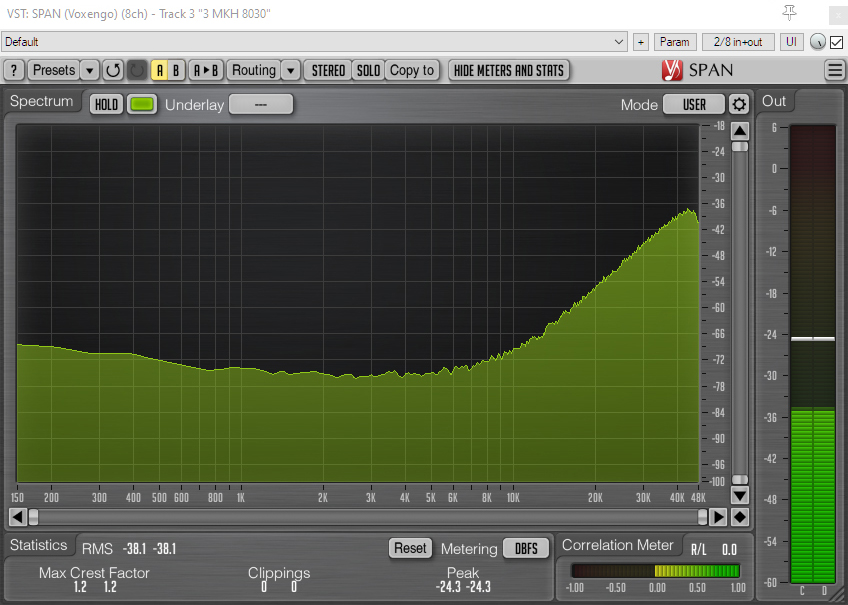Open the Spectrum mode settings gear

(739, 104)
